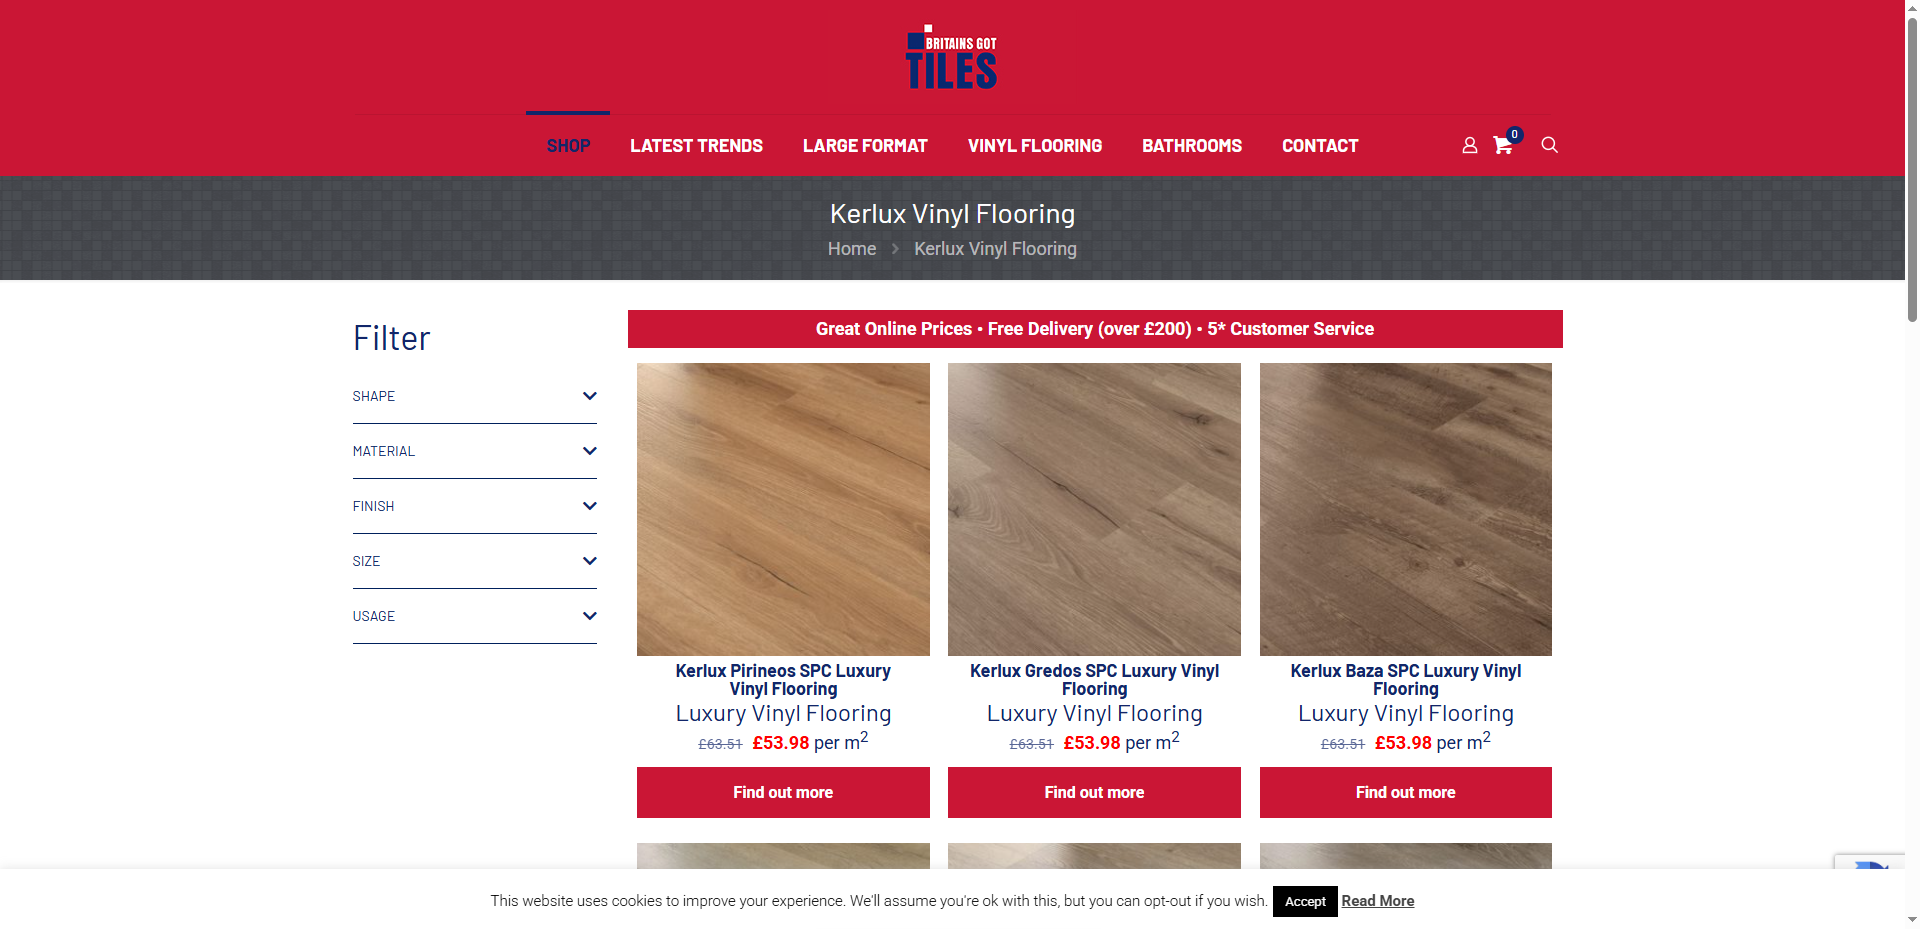Image resolution: width=1920 pixels, height=929 pixels.
Task: Open the shopping cart icon
Action: click(1503, 146)
